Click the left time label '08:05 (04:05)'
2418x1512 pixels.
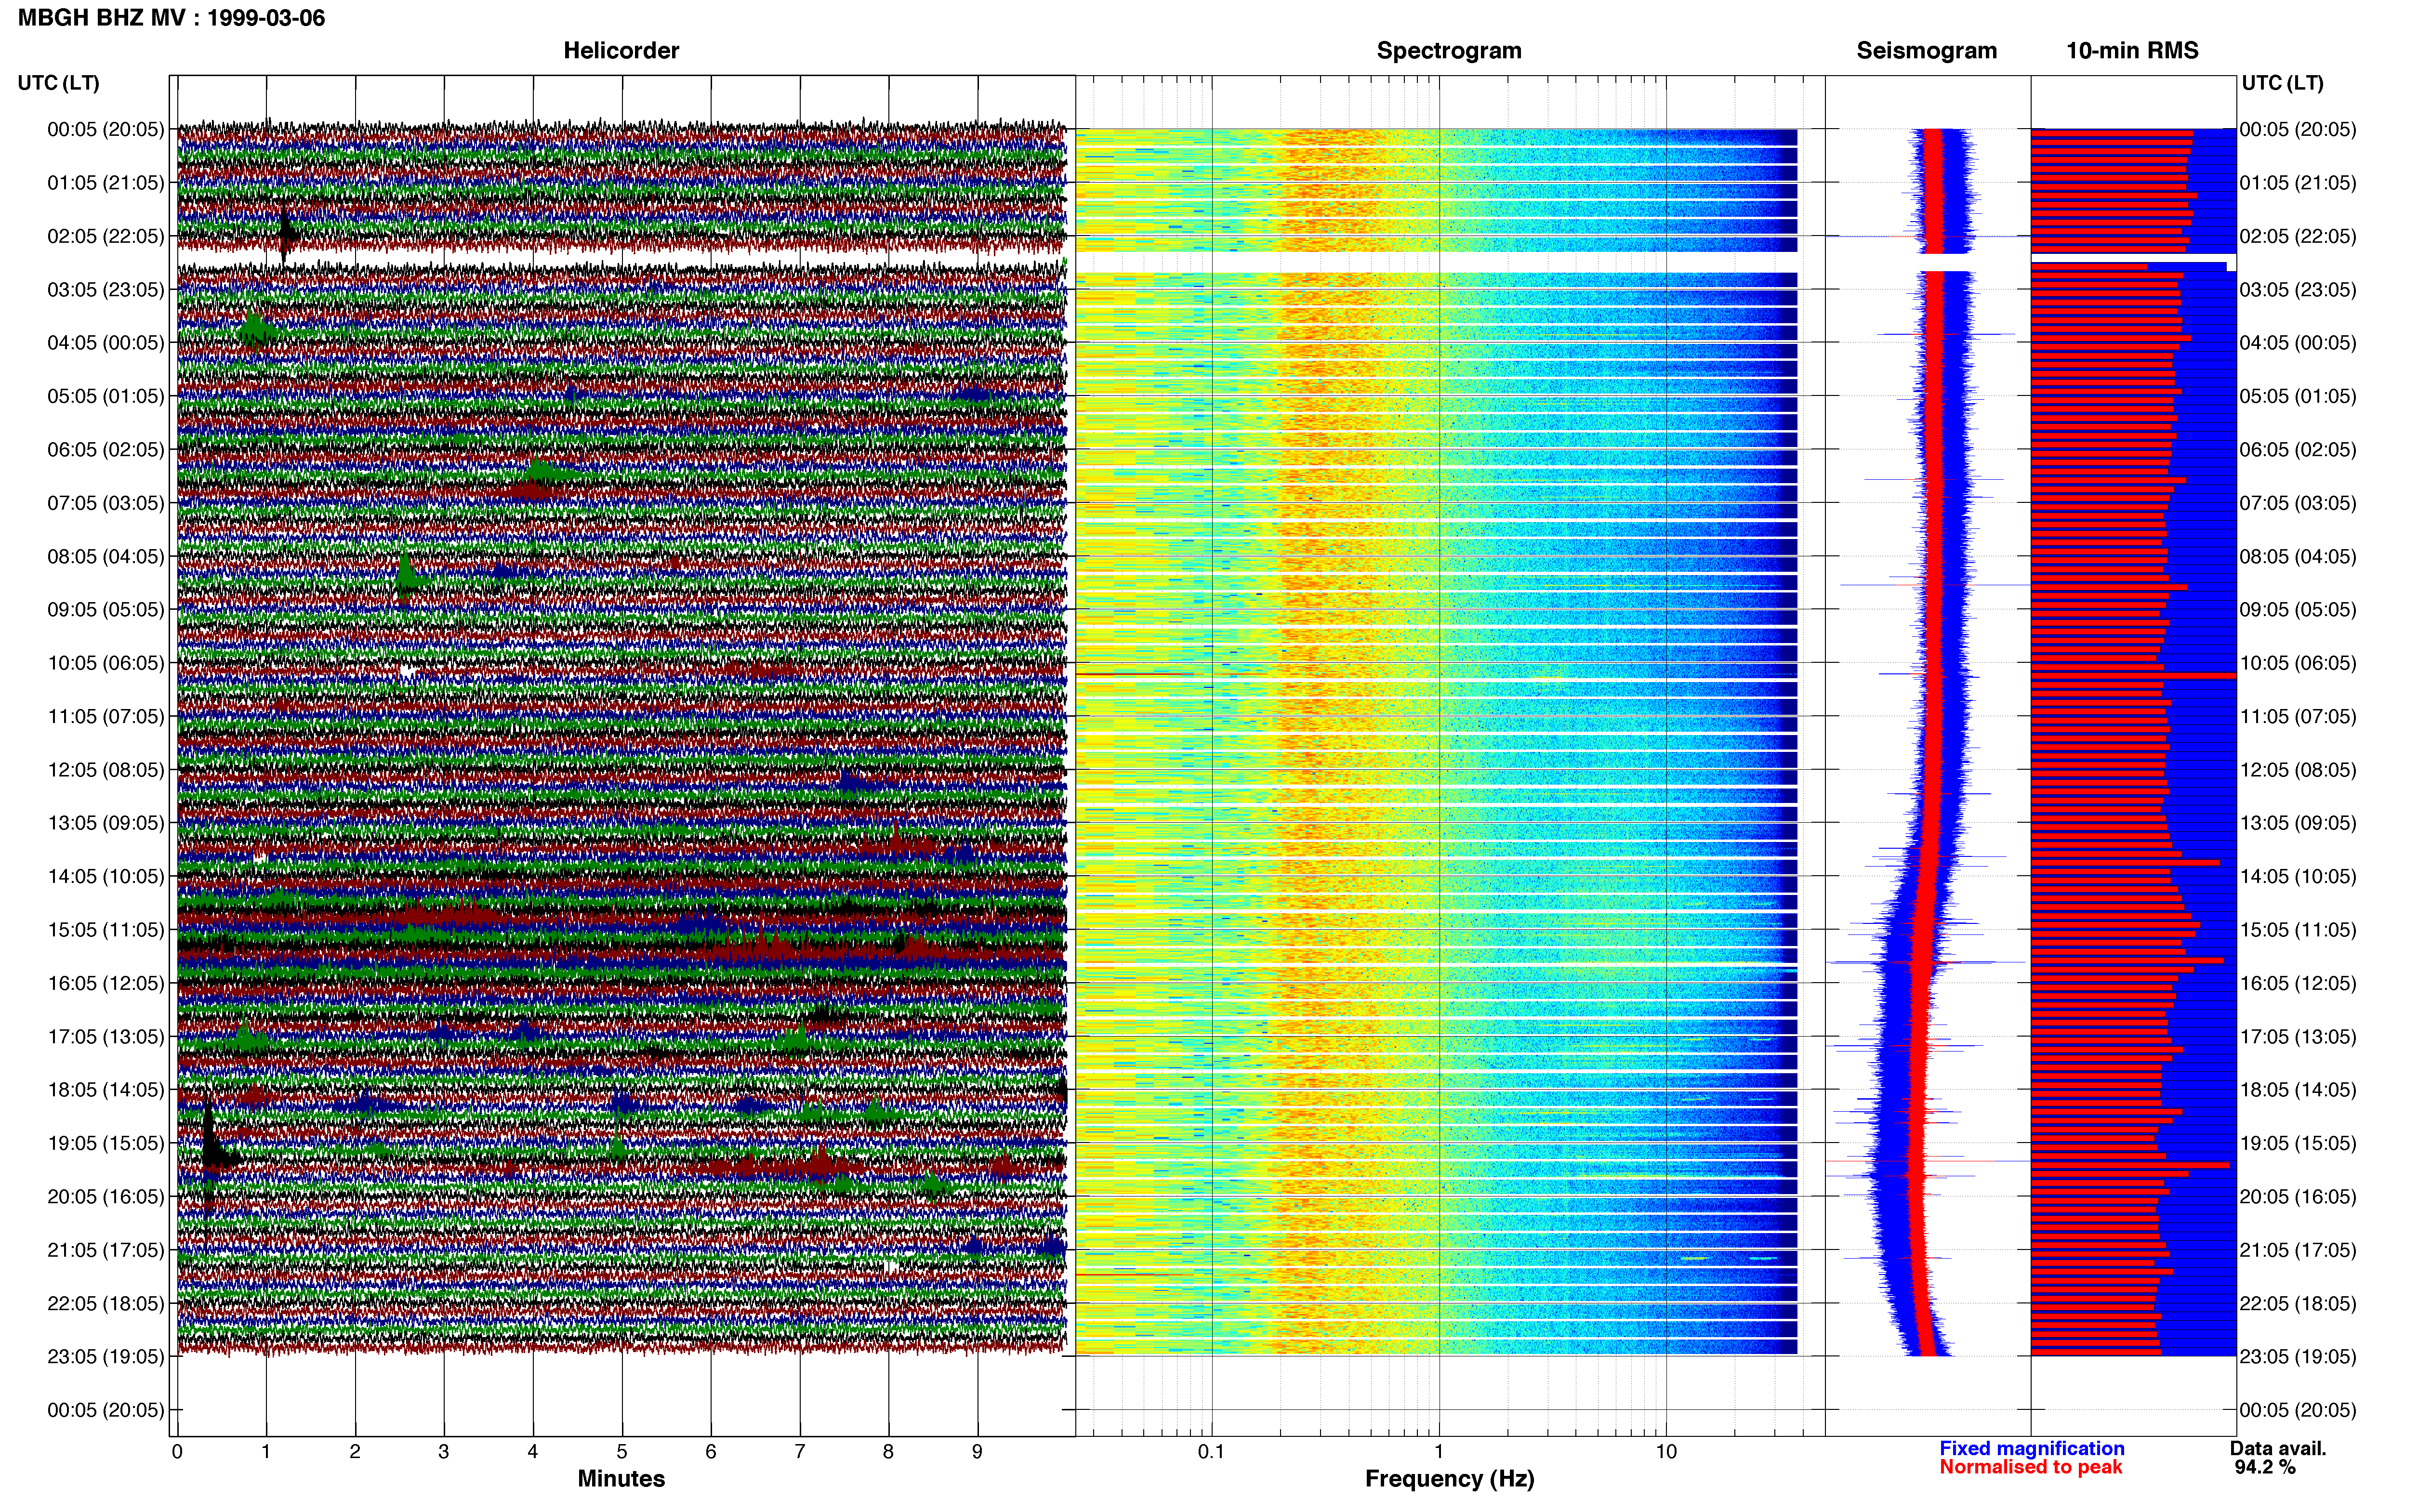[x=105, y=556]
